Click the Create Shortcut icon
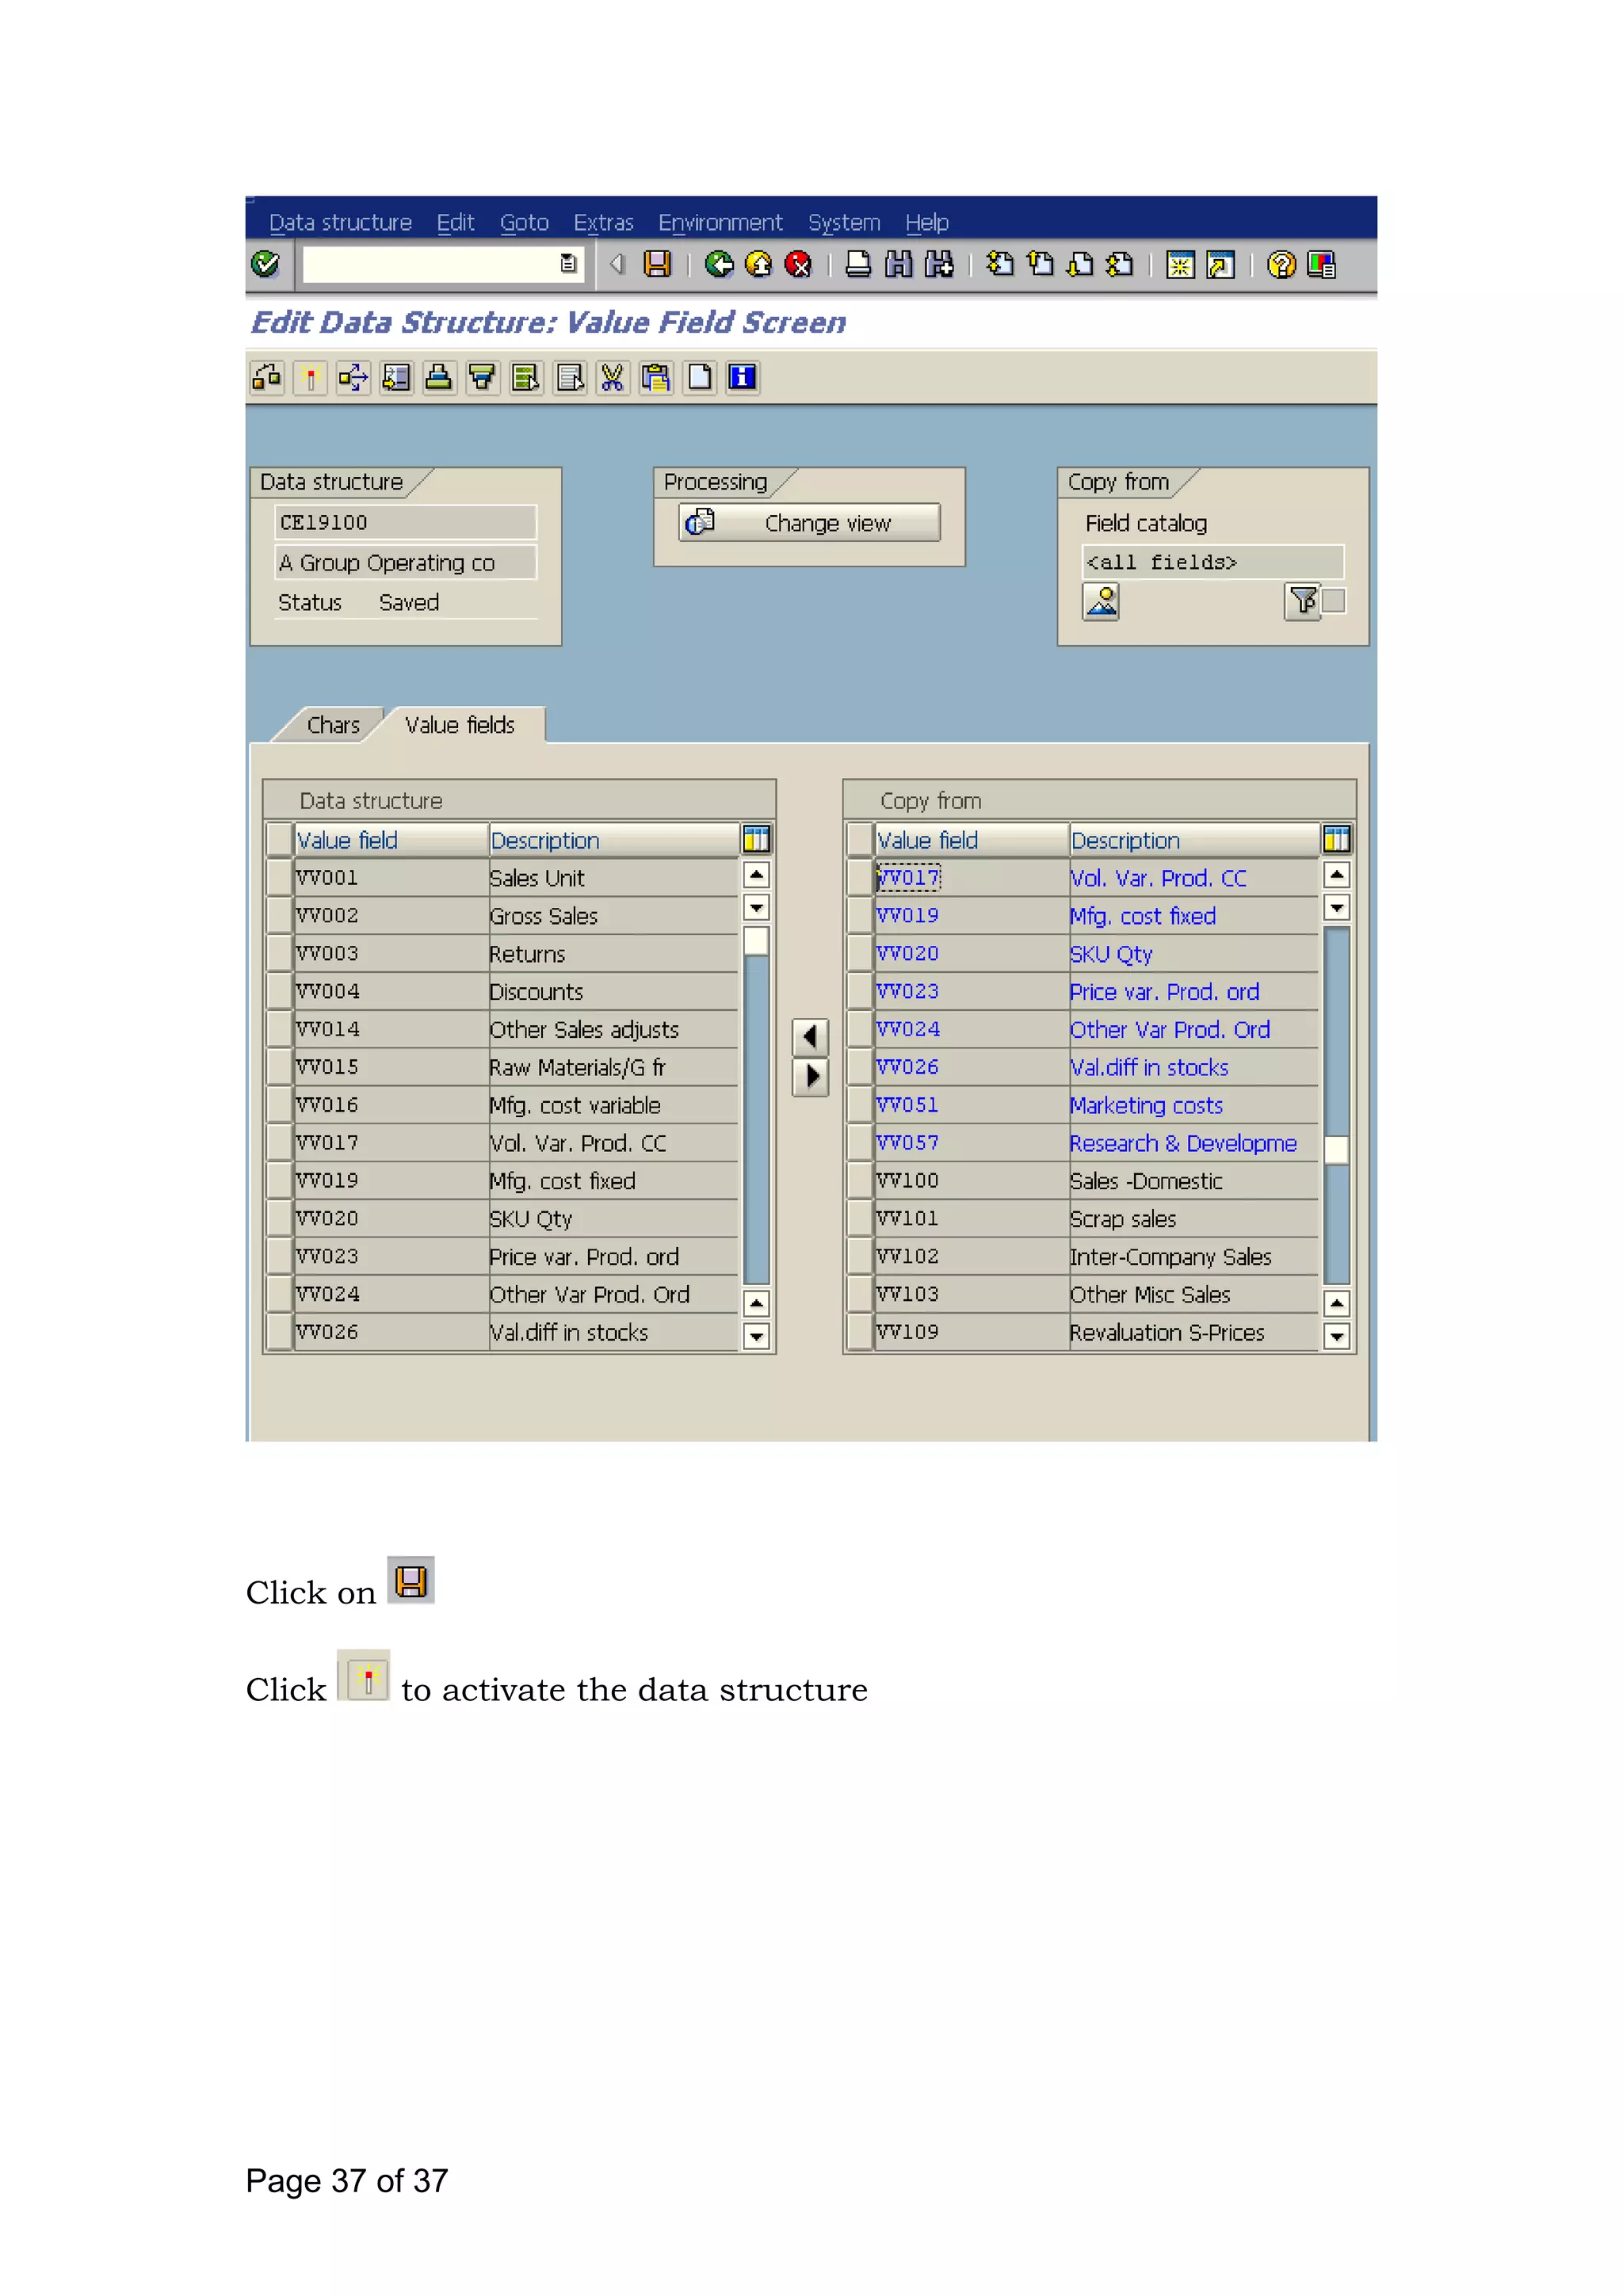The width and height of the screenshot is (1623, 2296). point(1220,265)
